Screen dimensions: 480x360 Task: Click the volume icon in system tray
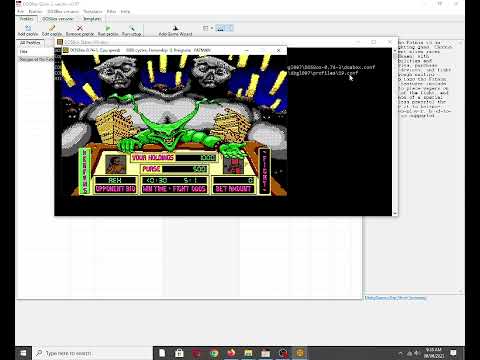tap(416, 353)
